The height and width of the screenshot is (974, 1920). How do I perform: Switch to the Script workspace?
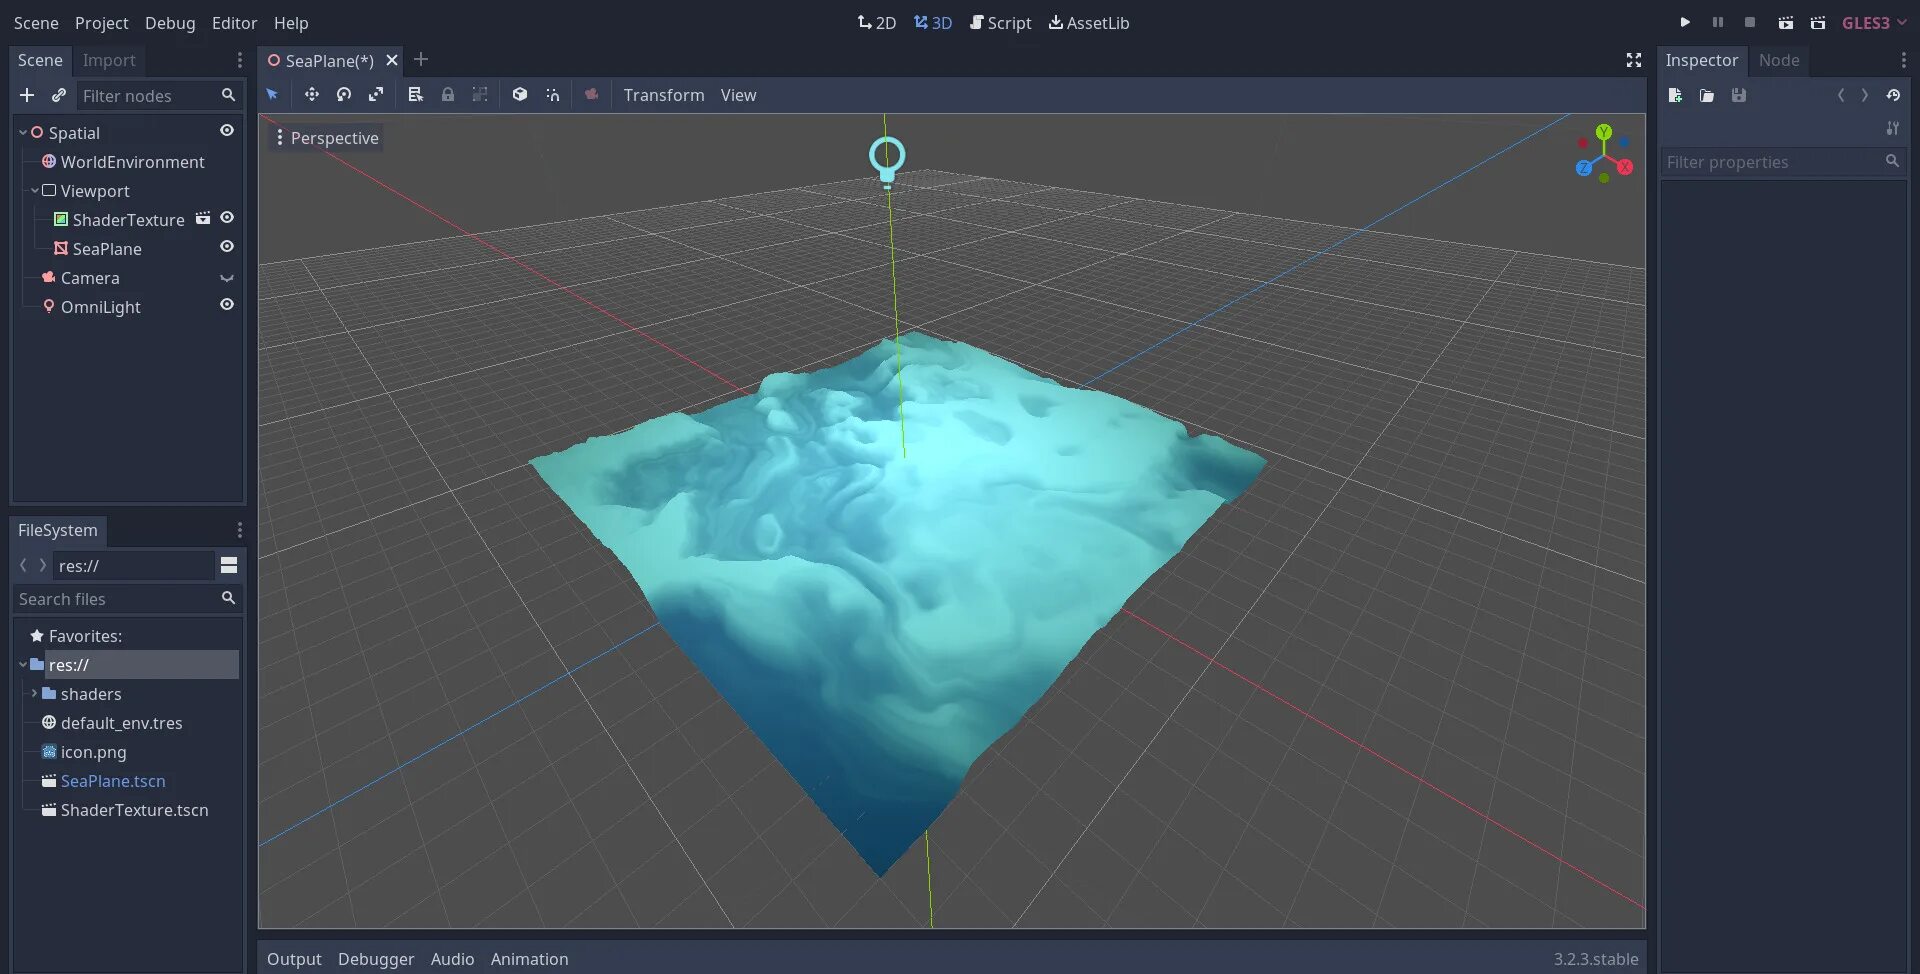tap(1000, 23)
